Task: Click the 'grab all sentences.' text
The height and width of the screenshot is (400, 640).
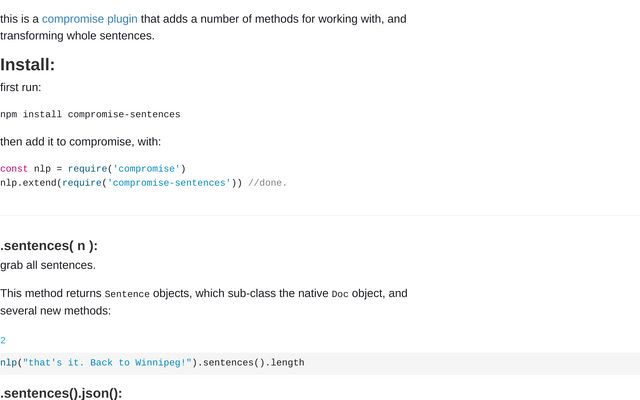Action: click(x=48, y=265)
